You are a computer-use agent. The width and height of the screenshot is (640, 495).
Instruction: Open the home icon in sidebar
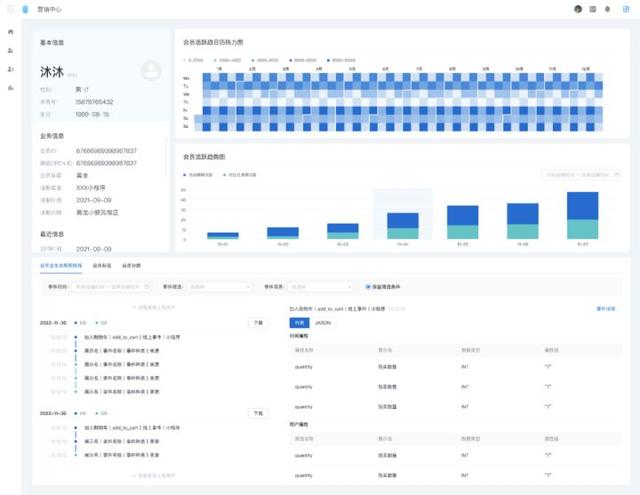pyautogui.click(x=11, y=32)
